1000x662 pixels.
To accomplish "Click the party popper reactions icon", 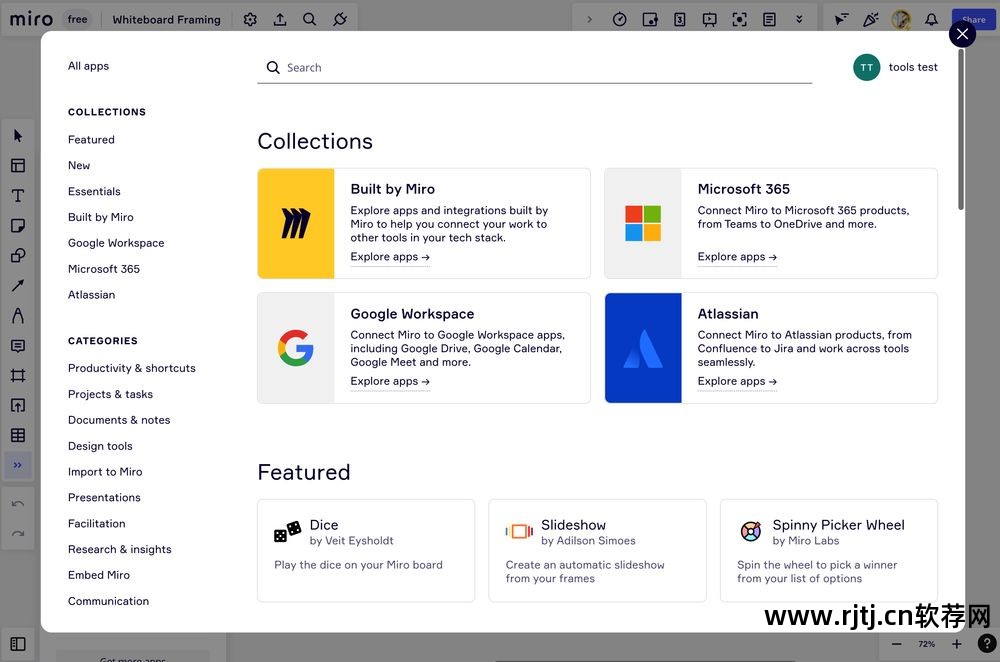I will click(x=871, y=20).
